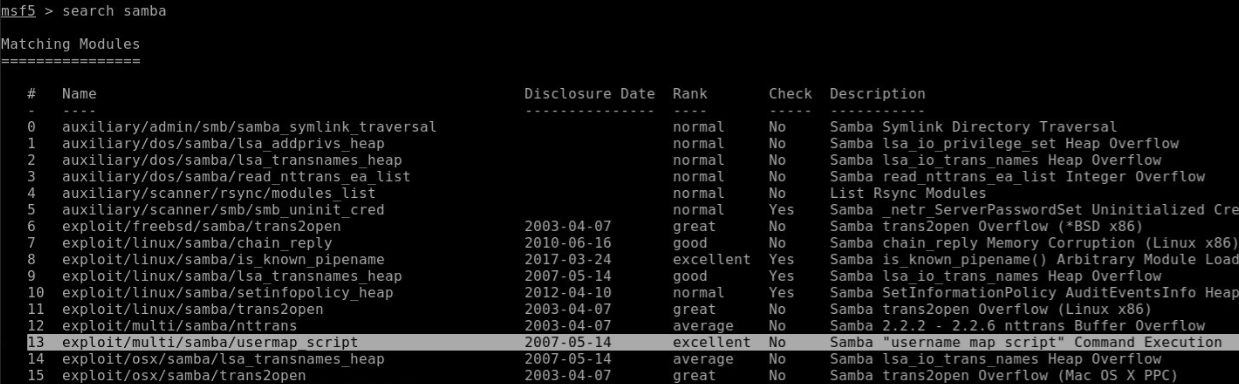1239x384 pixels.
Task: Click 'good' rank in chain_reply row
Action: coord(691,242)
